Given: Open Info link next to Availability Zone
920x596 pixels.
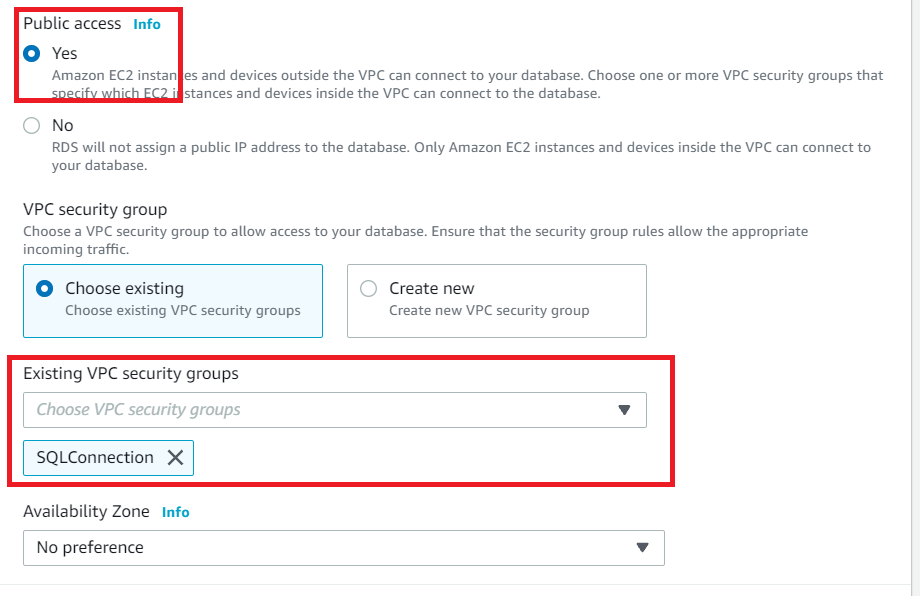Looking at the screenshot, I should [x=175, y=512].
